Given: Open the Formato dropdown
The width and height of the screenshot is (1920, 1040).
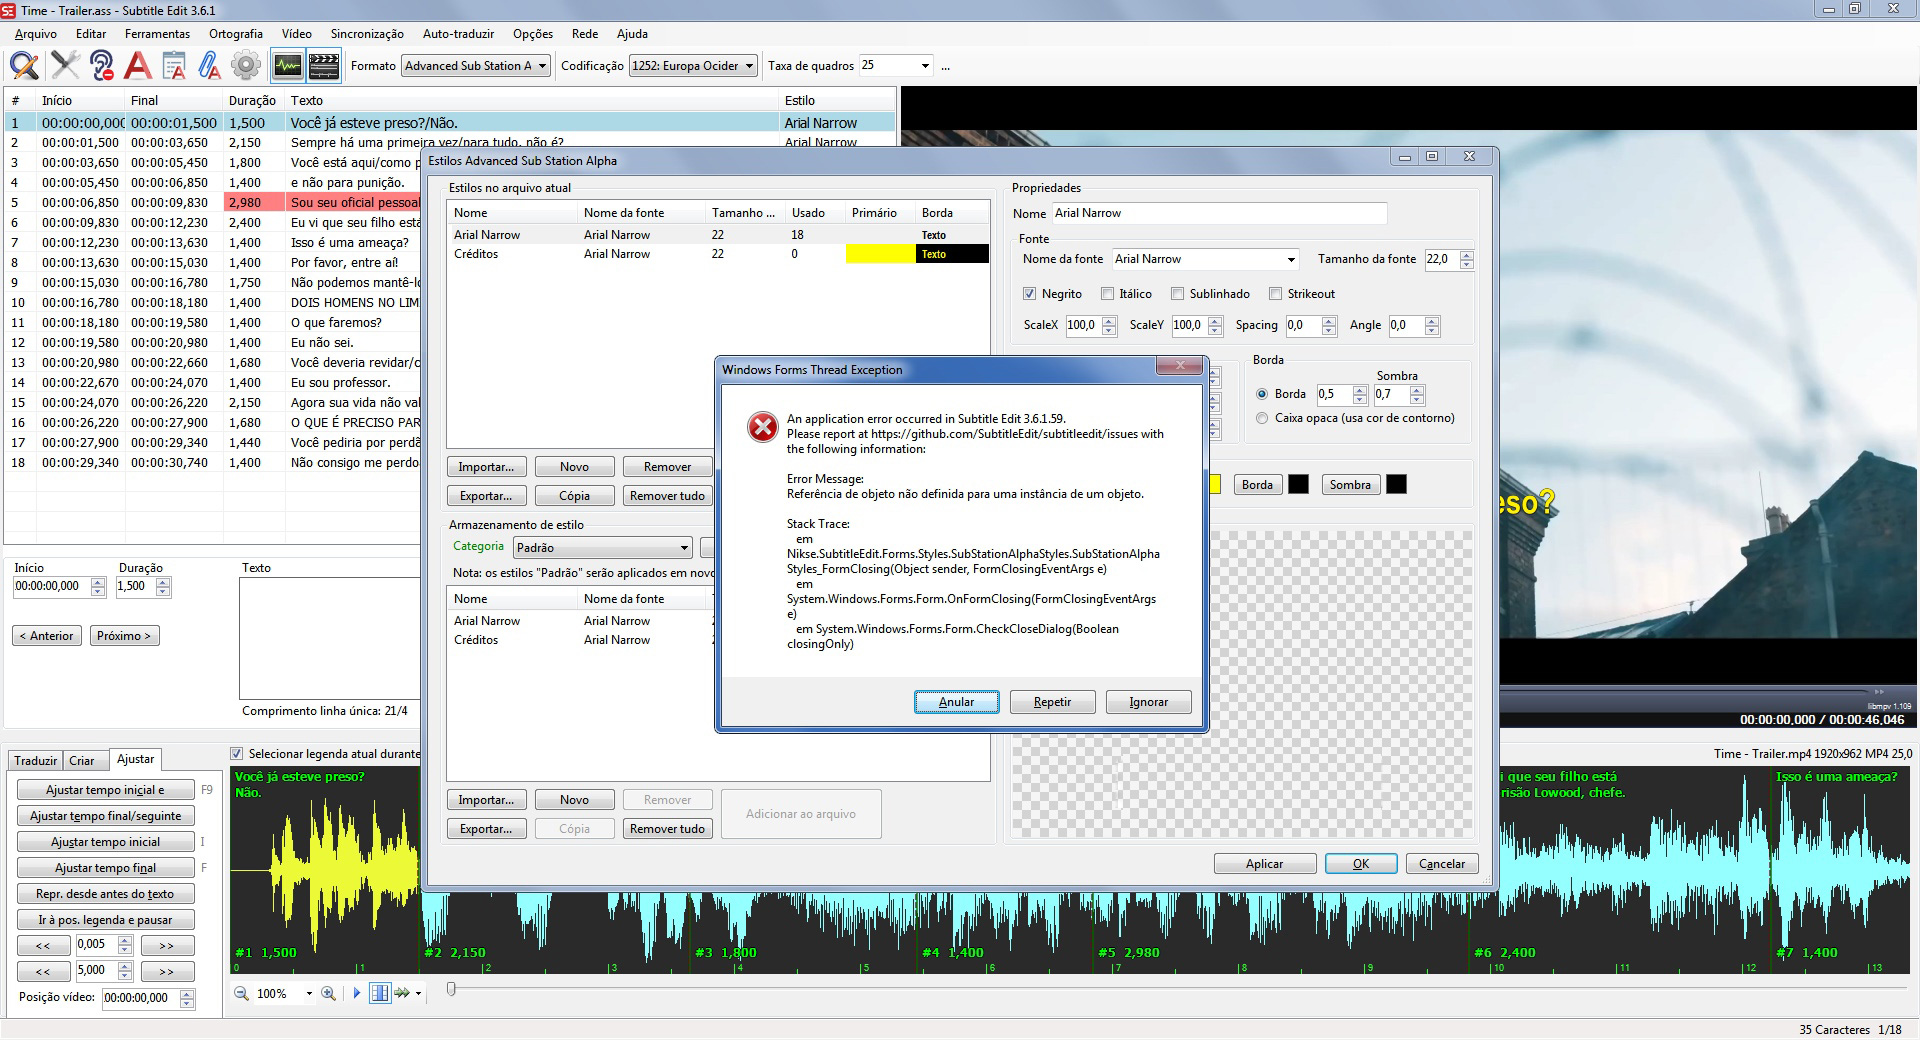Looking at the screenshot, I should [x=540, y=65].
